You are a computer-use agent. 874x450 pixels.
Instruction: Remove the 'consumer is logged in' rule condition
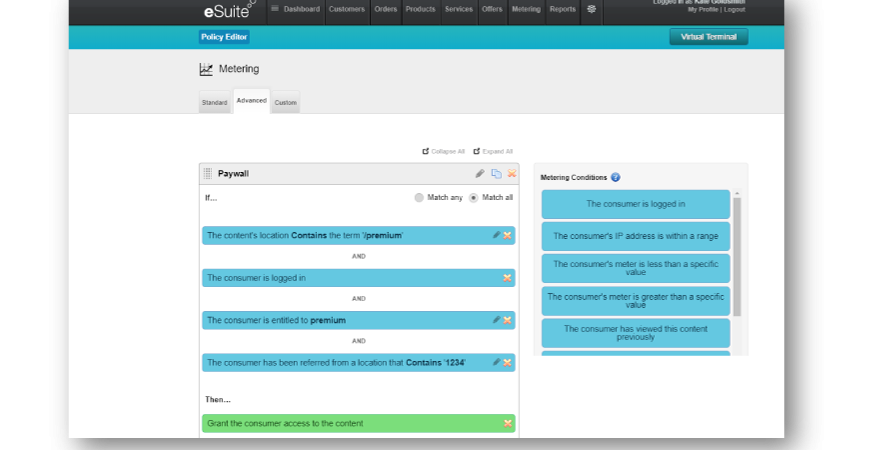(x=507, y=278)
